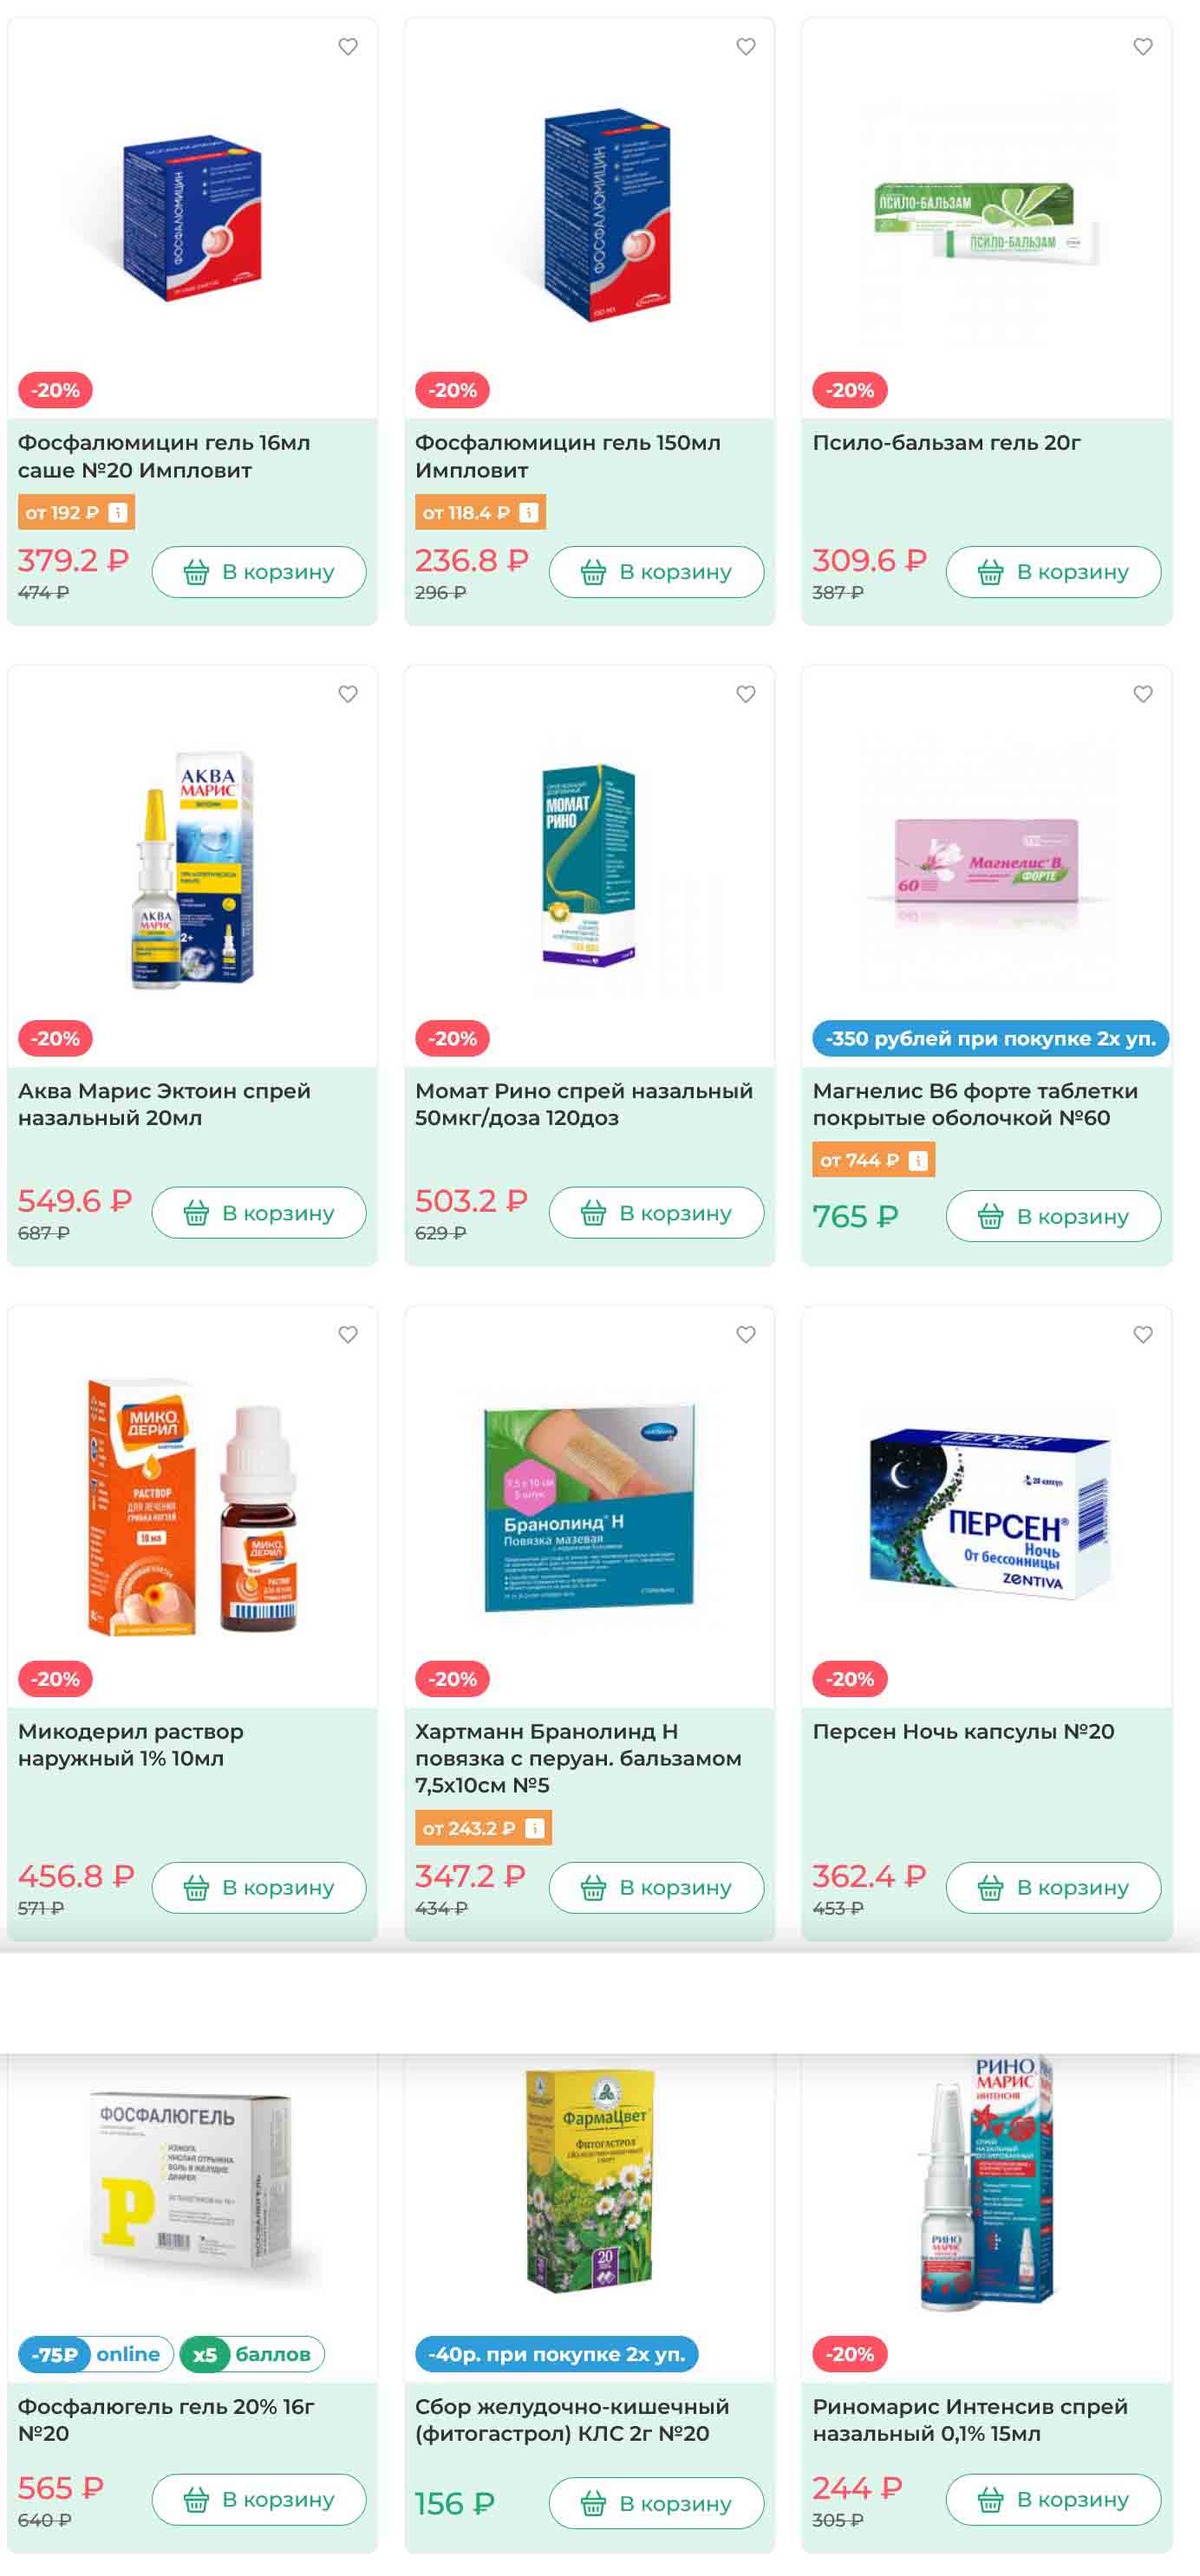Add Фосфалюгель гель 20% to cart
Image resolution: width=1200 pixels, height=2576 pixels.
tap(259, 2499)
